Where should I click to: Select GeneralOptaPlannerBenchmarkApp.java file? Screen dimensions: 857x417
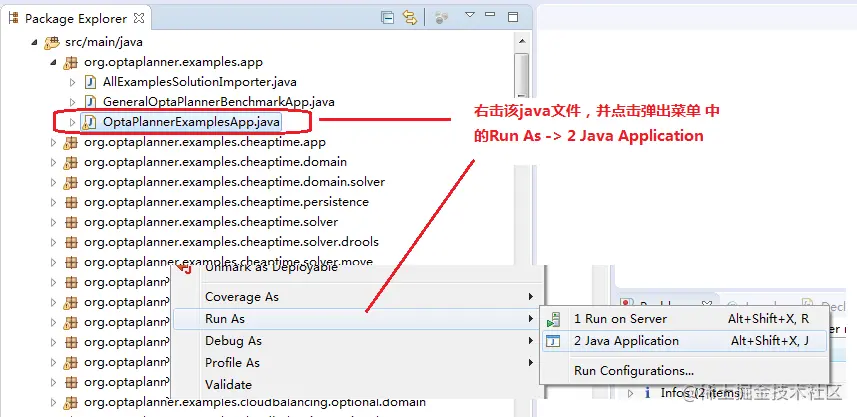tap(219, 102)
